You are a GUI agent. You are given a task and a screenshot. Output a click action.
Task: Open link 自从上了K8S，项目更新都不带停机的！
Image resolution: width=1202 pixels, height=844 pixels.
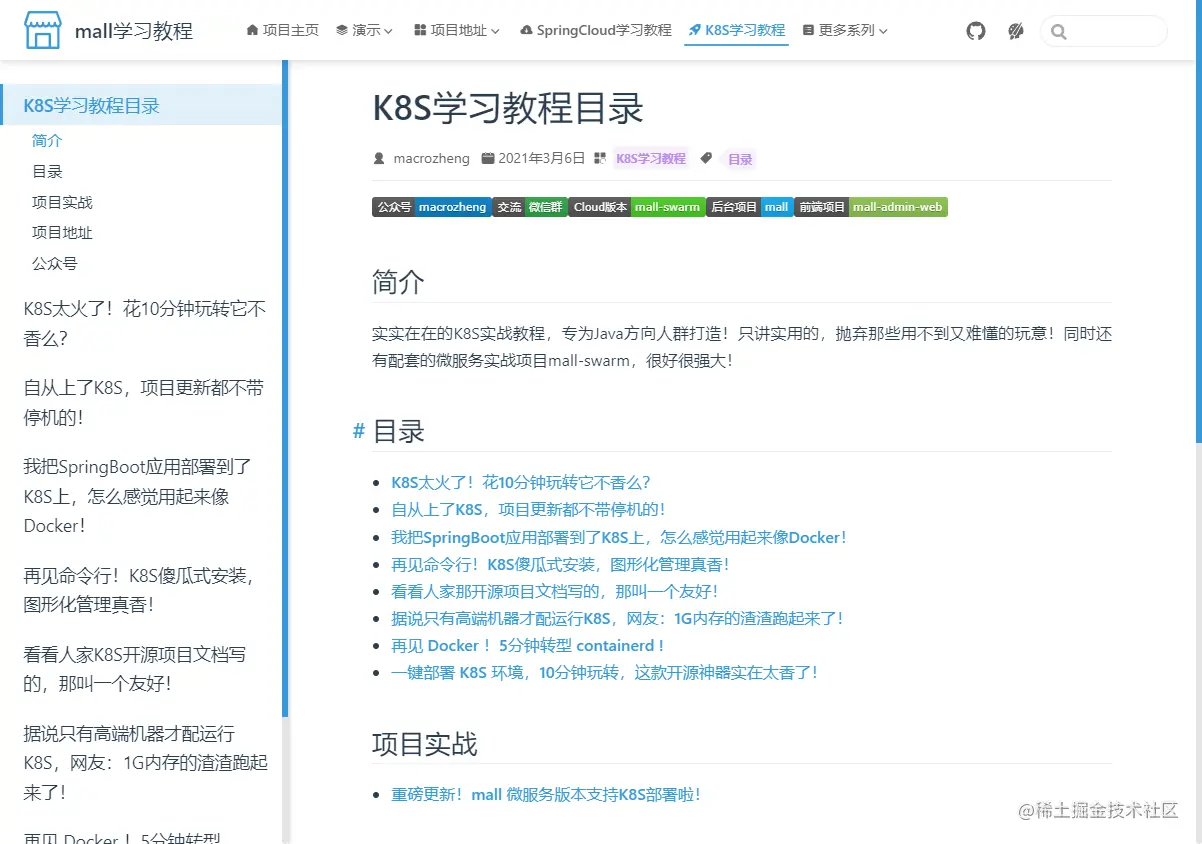point(528,509)
